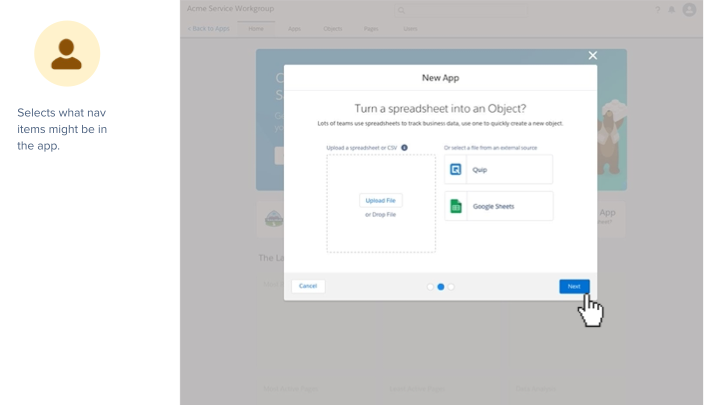Click the persona avatar icon on left
This screenshot has height=405, width=720.
pyautogui.click(x=67, y=53)
